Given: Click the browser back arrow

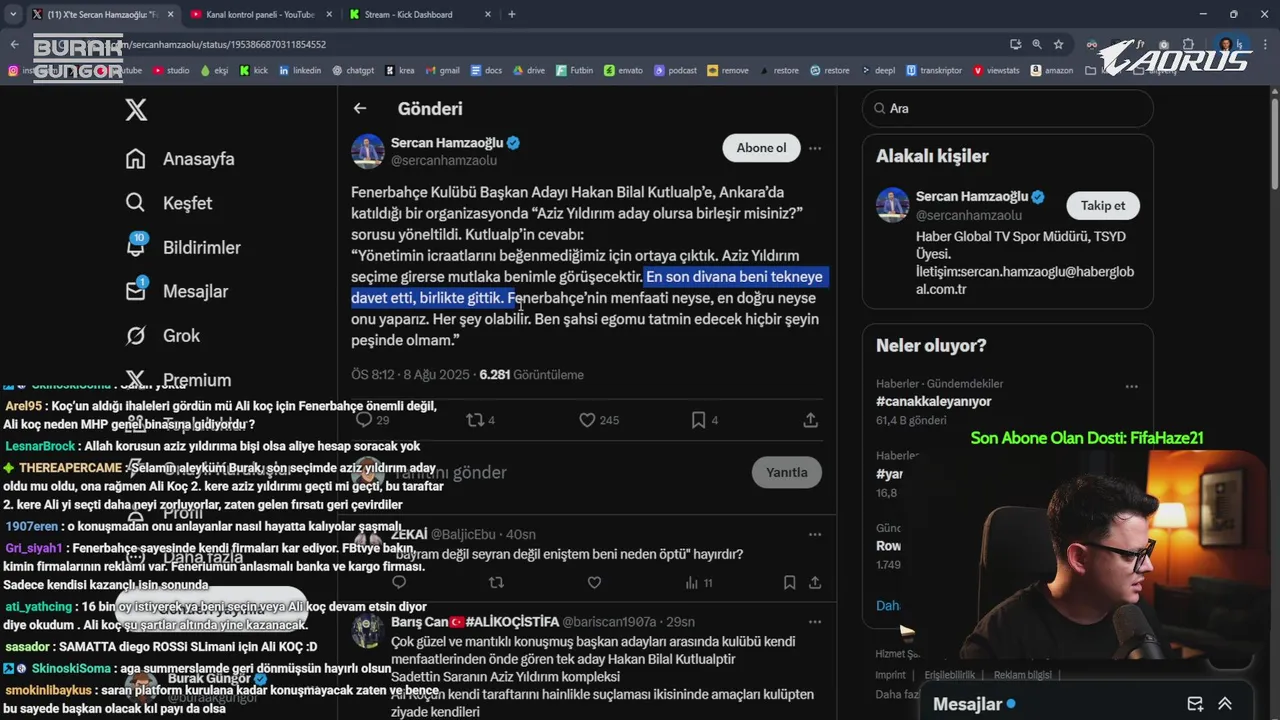Looking at the screenshot, I should (x=14, y=44).
